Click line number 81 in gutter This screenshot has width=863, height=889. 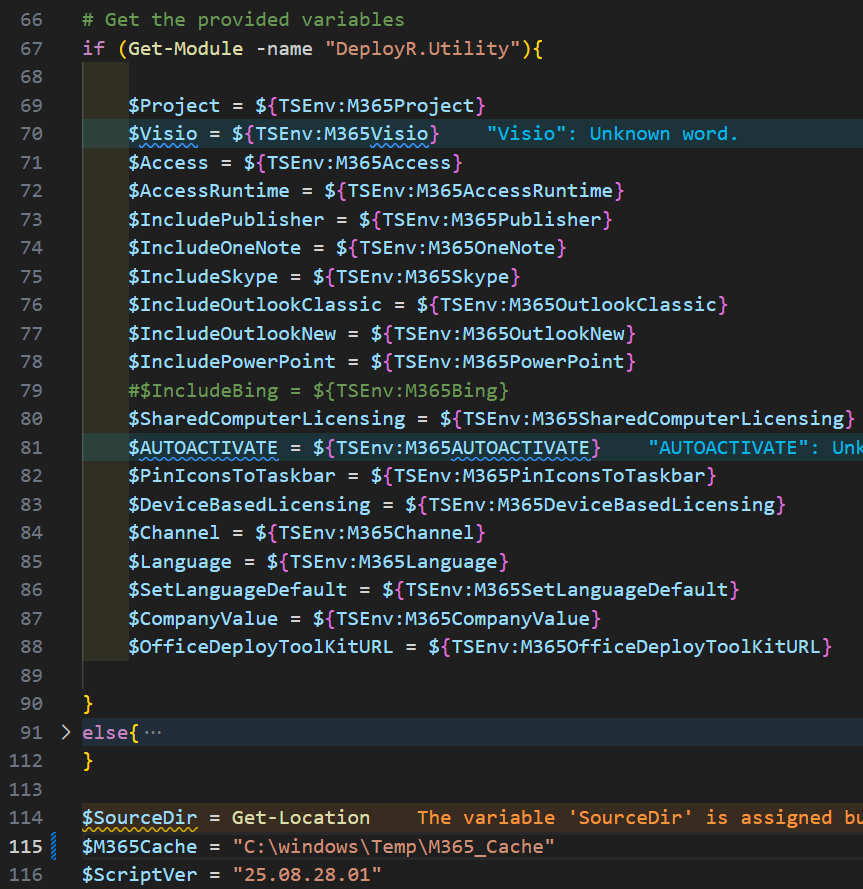coord(31,448)
